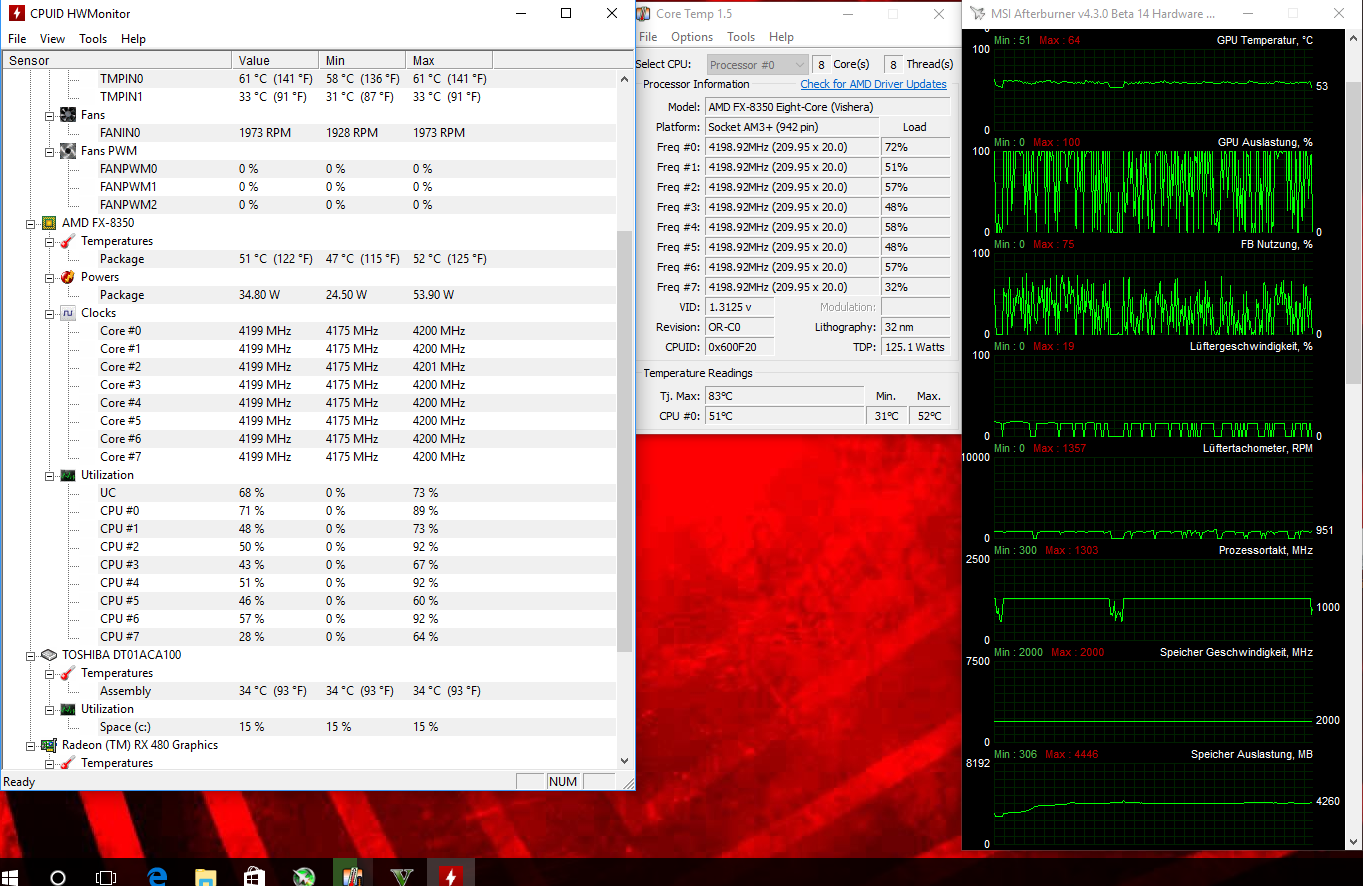This screenshot has width=1363, height=886.
Task: Click thermometer icon under TOSHIBA DT01ACA100
Action: click(68, 673)
